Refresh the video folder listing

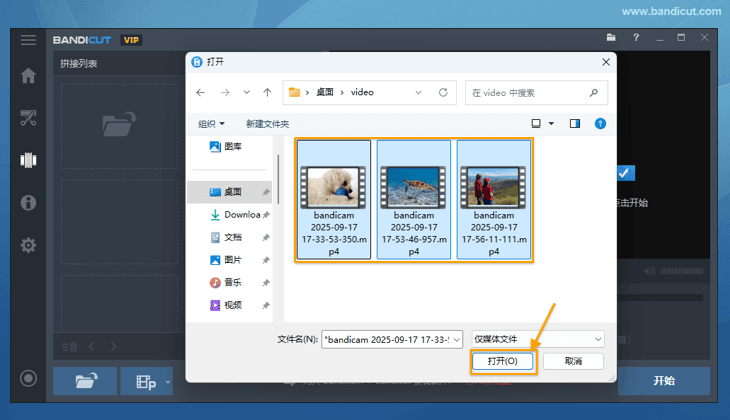point(441,92)
